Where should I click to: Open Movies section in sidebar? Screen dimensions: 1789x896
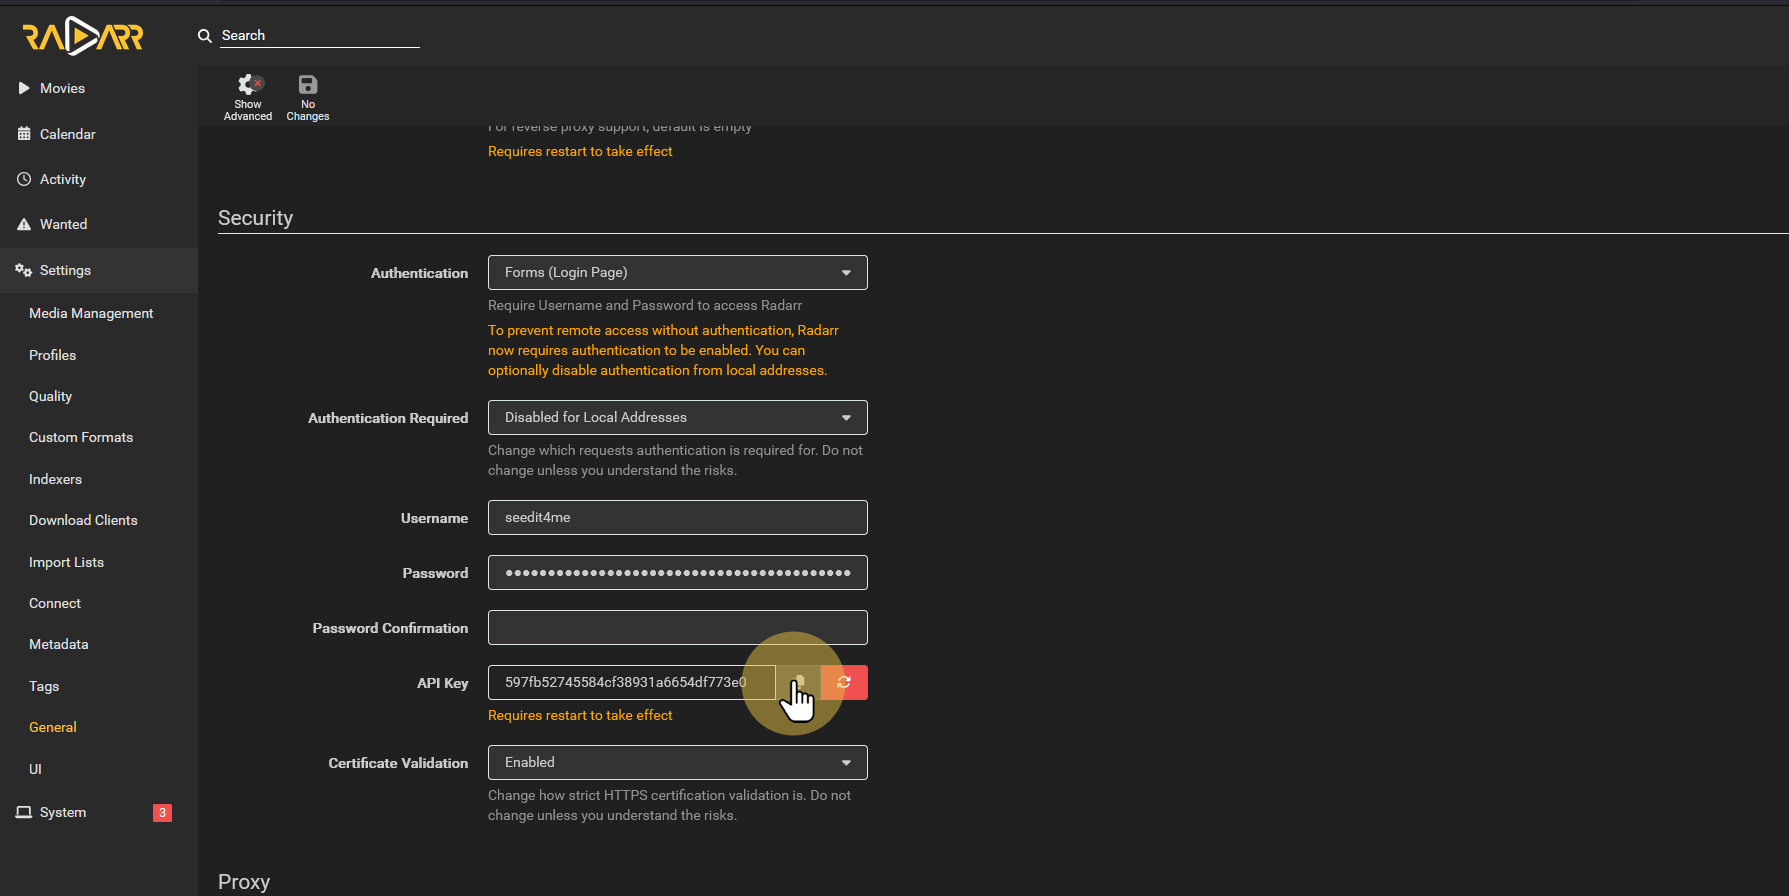click(62, 88)
